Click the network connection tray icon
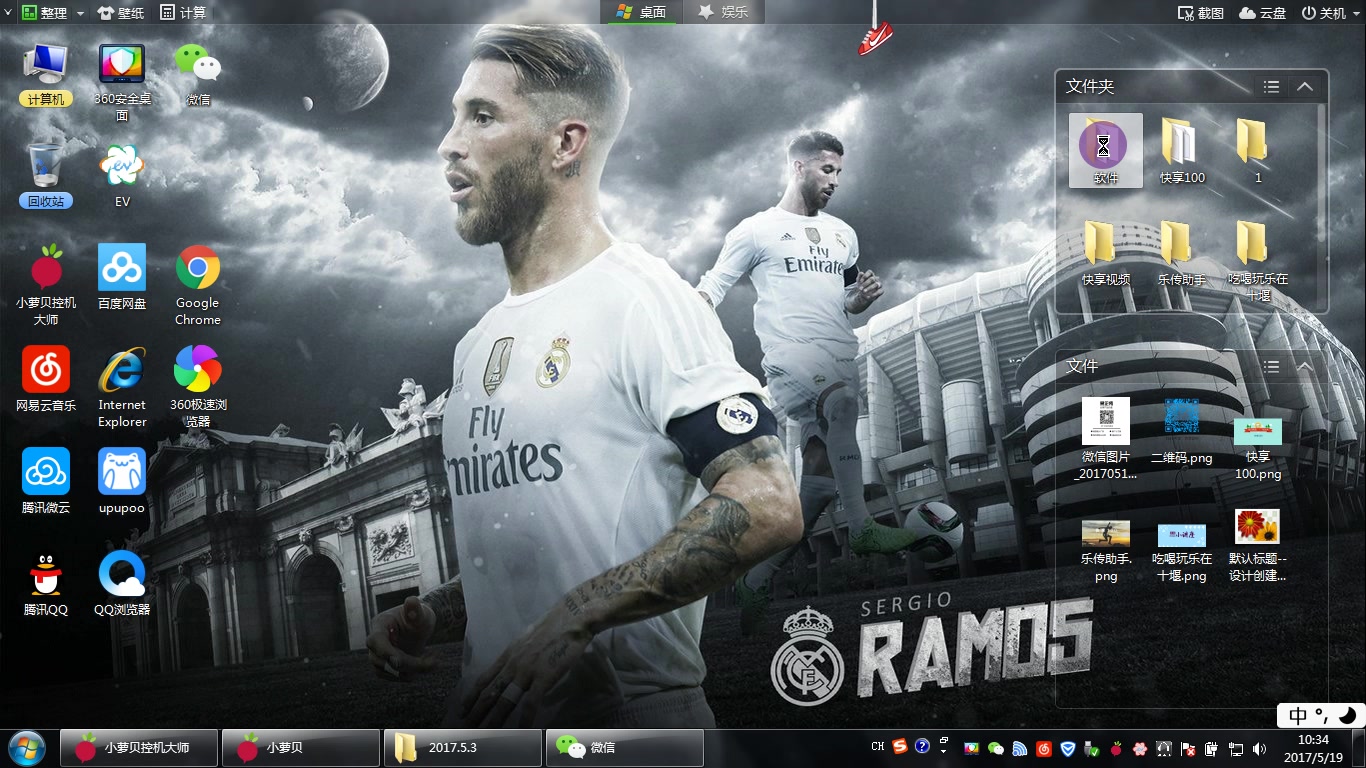1366x768 pixels. 1236,748
